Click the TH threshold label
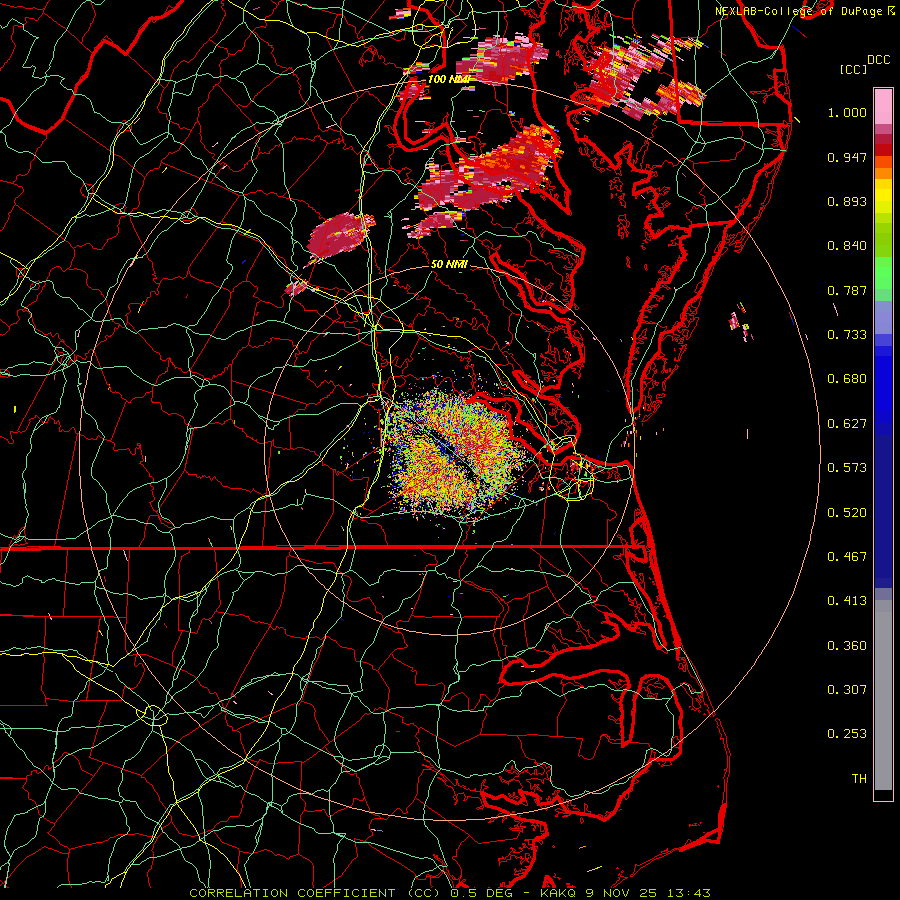900x900 pixels. click(859, 779)
